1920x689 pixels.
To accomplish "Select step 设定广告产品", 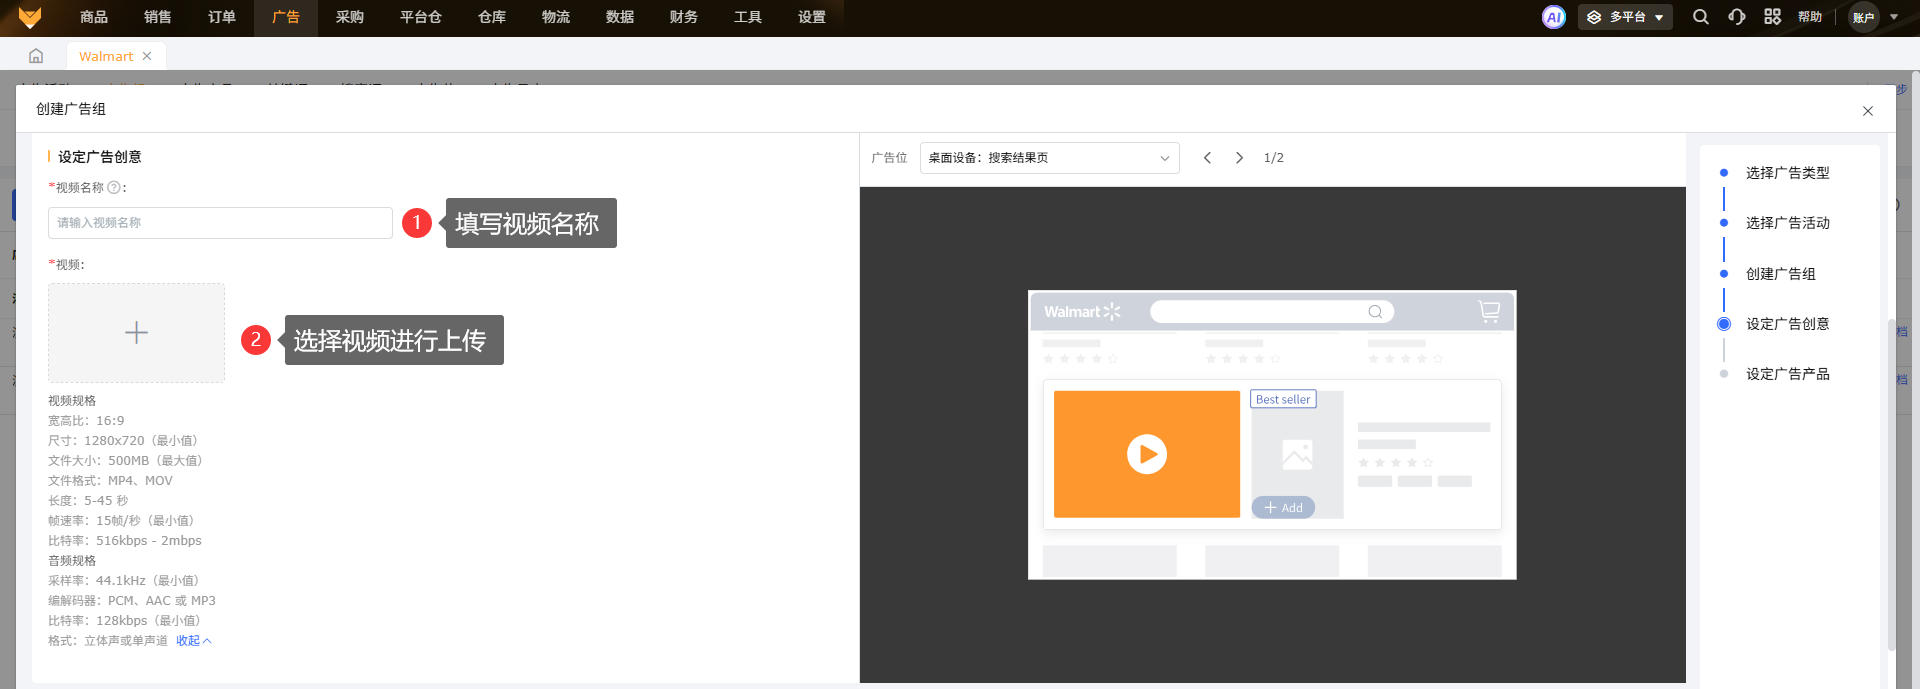I will [x=1787, y=374].
